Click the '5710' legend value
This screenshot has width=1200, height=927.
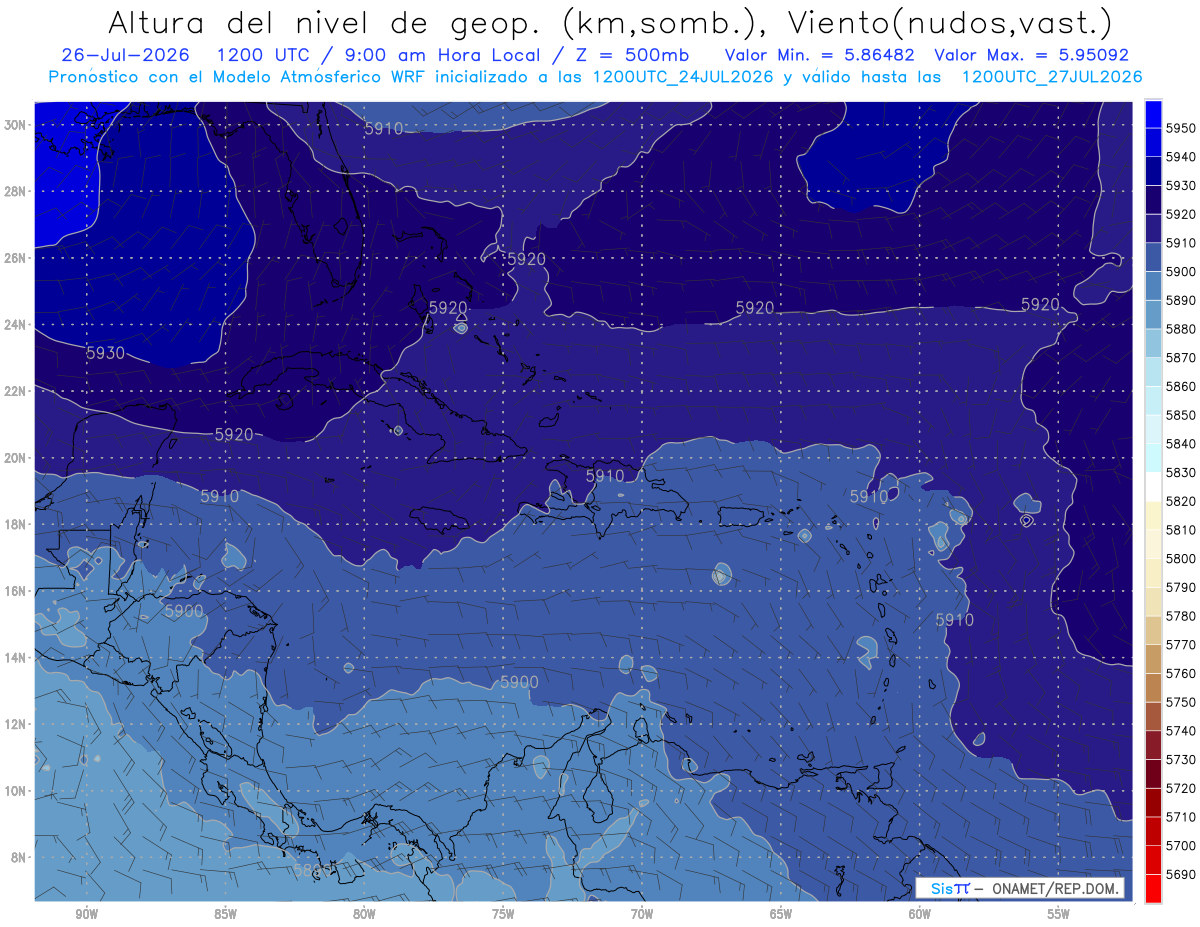tap(1181, 816)
